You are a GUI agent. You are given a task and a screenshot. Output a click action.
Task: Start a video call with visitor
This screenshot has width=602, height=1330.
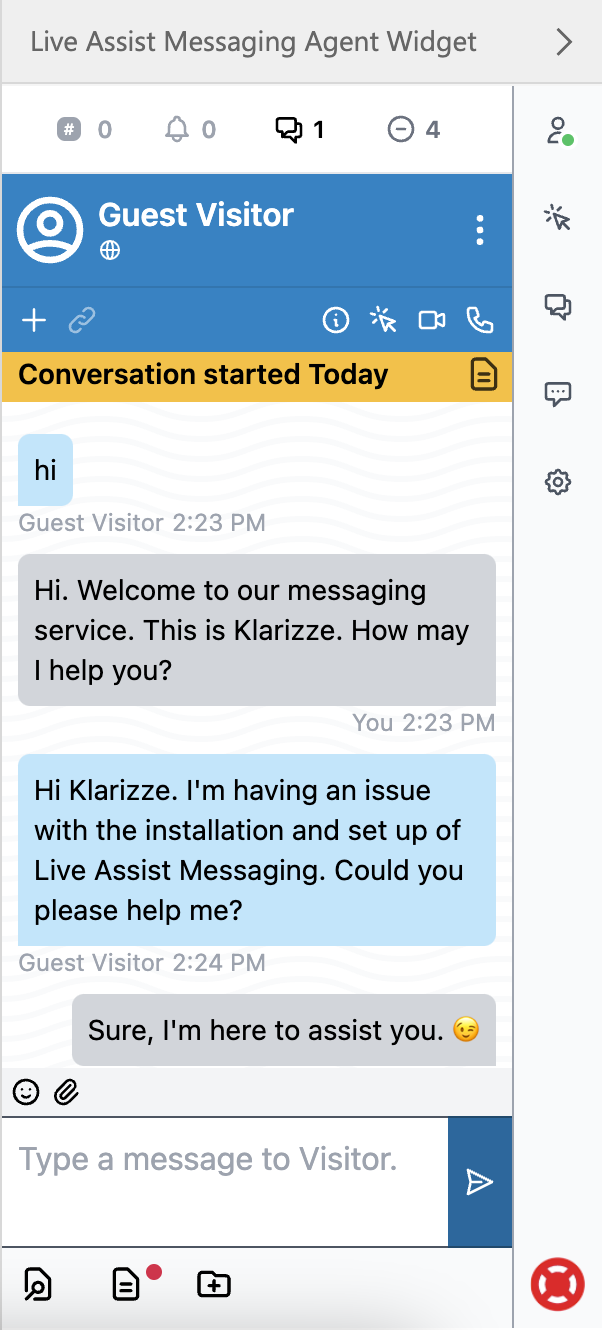[432, 320]
